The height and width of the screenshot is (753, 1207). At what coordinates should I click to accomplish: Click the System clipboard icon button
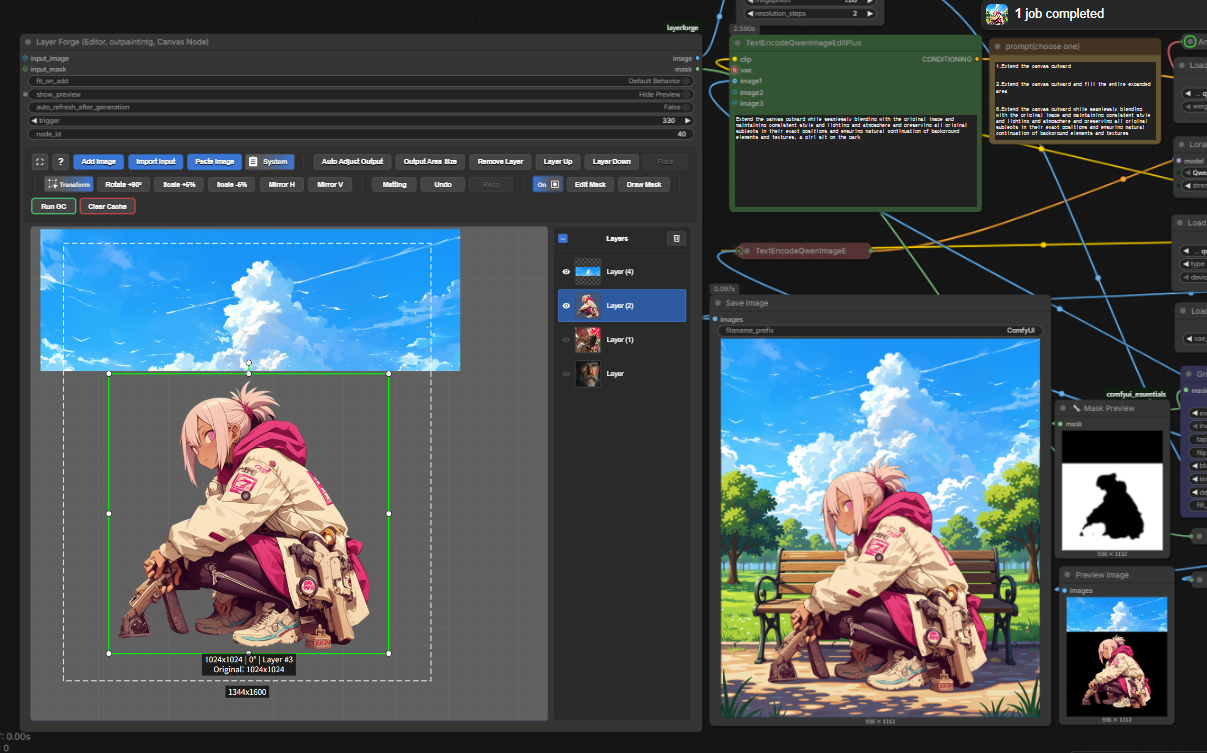tap(268, 161)
